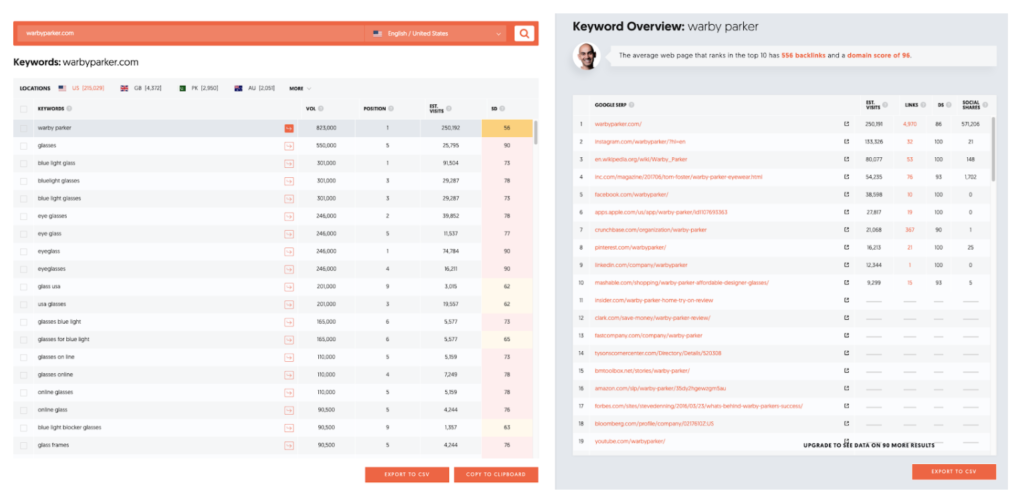The height and width of the screenshot is (503, 1024).
Task: Click info icon next to VOL header
Action: pos(321,108)
